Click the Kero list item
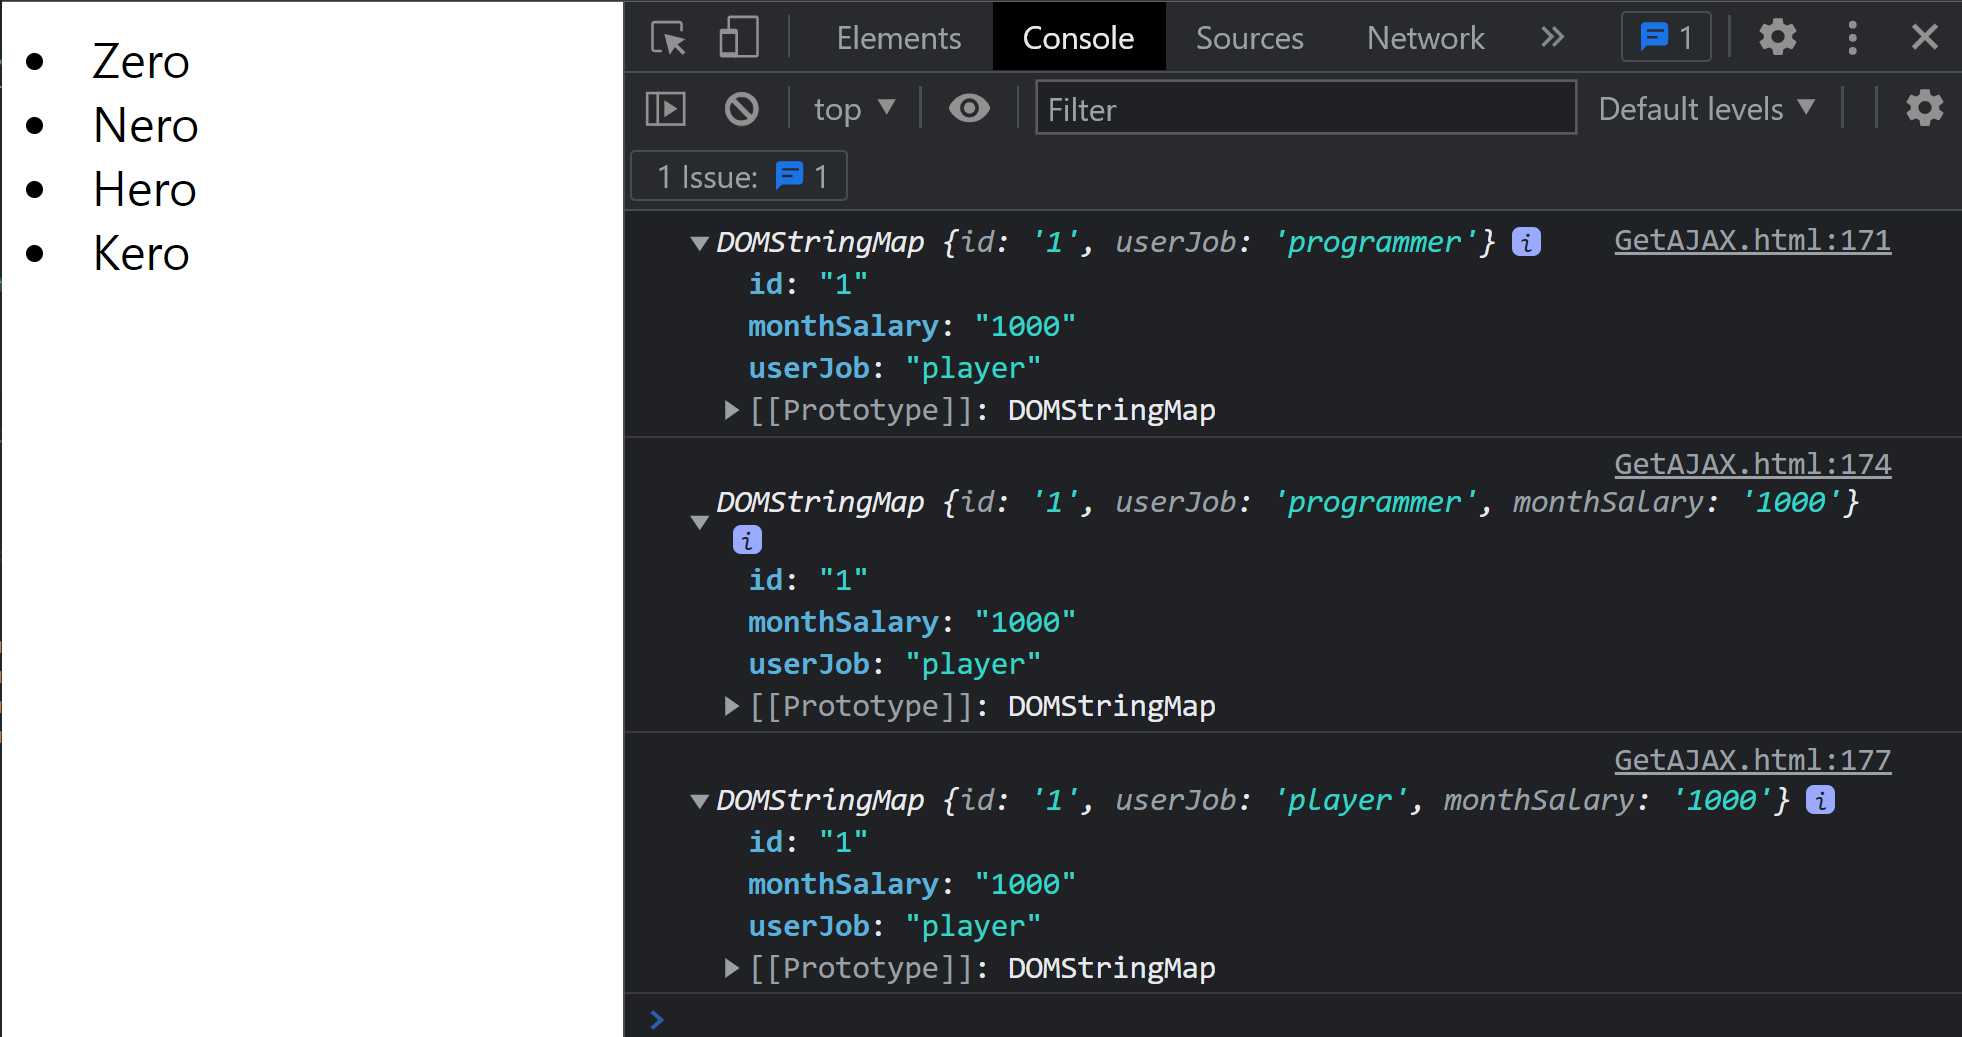 141,254
